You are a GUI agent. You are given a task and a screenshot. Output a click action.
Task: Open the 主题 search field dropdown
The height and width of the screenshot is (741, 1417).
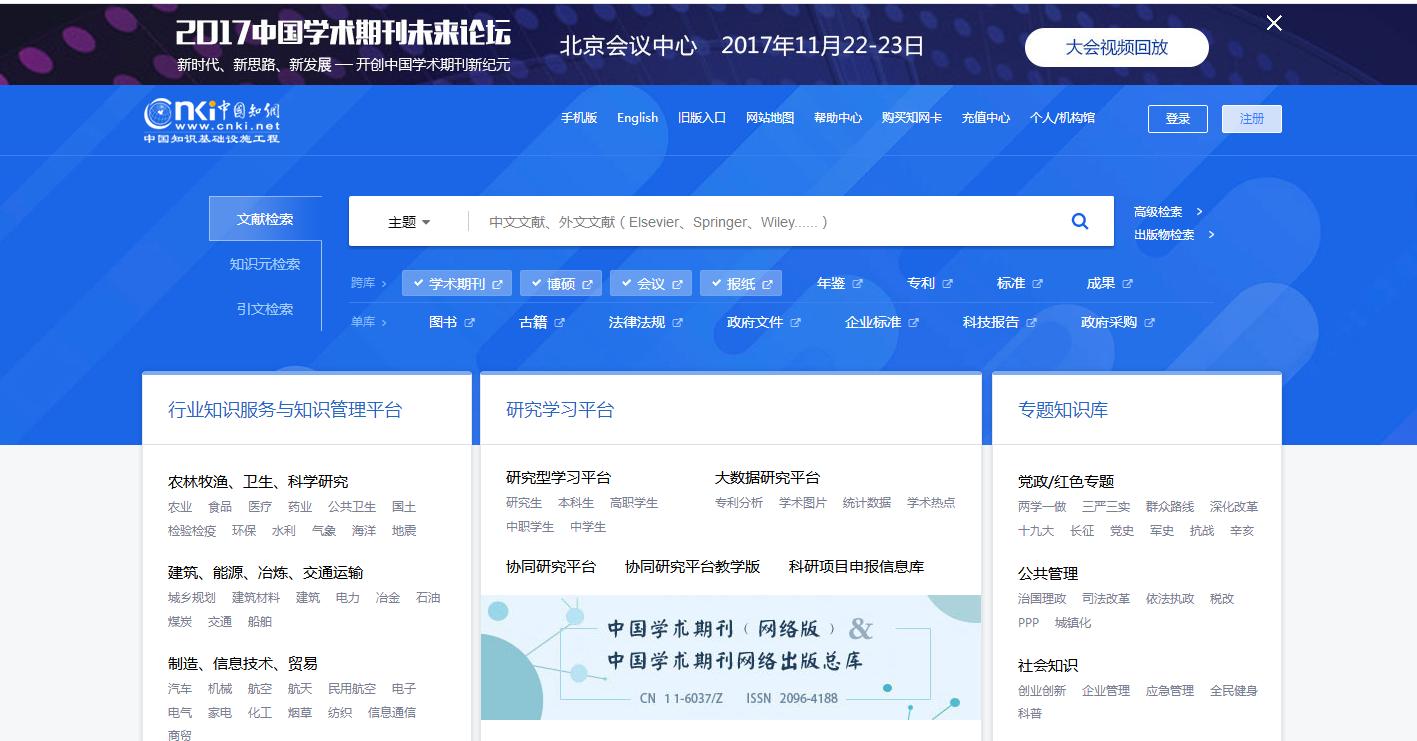(409, 222)
